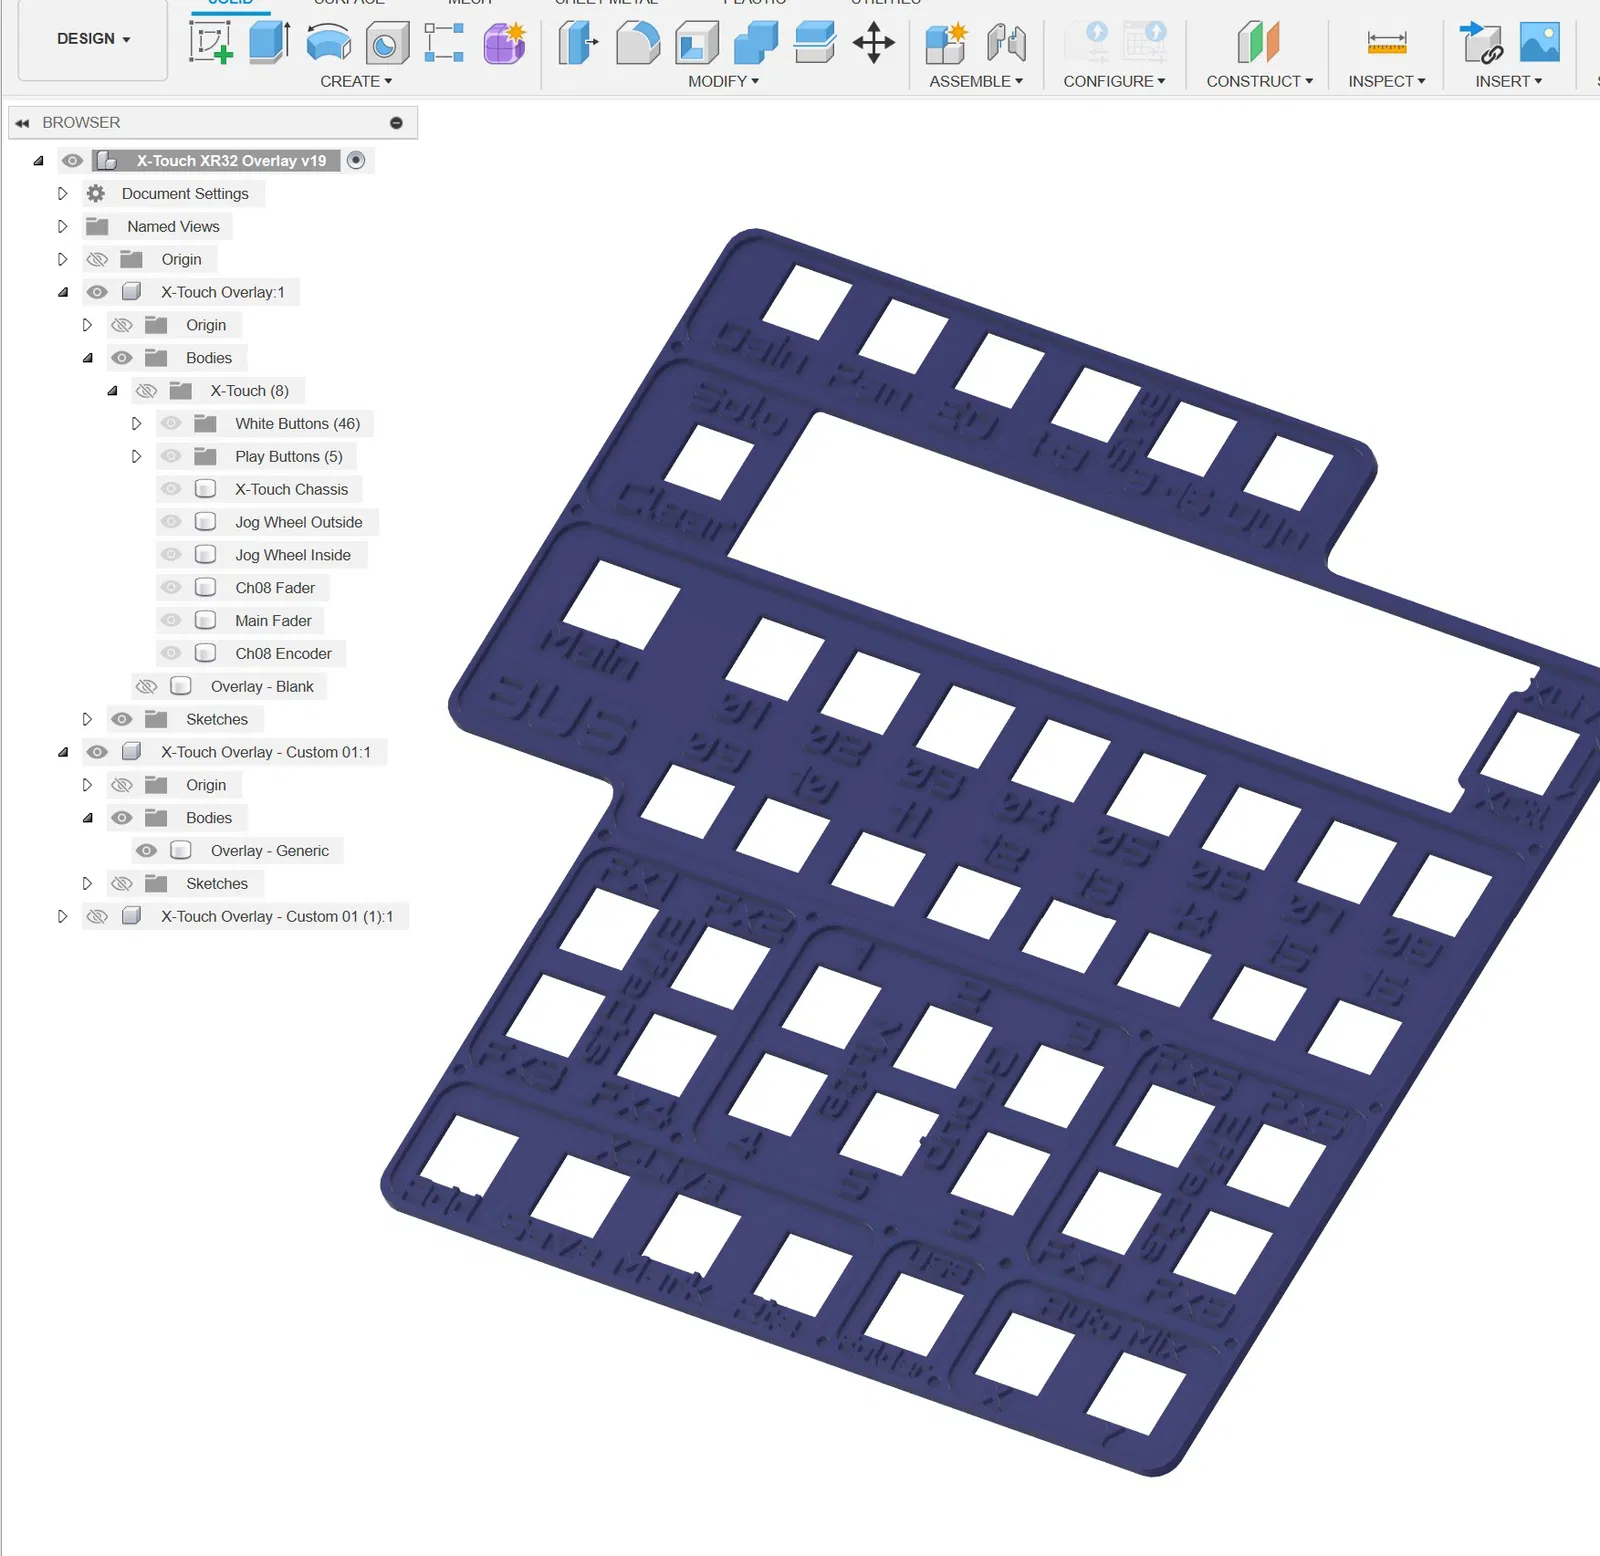The width and height of the screenshot is (1600, 1556).
Task: Expand the White Buttons (46) folder
Action: coord(136,424)
